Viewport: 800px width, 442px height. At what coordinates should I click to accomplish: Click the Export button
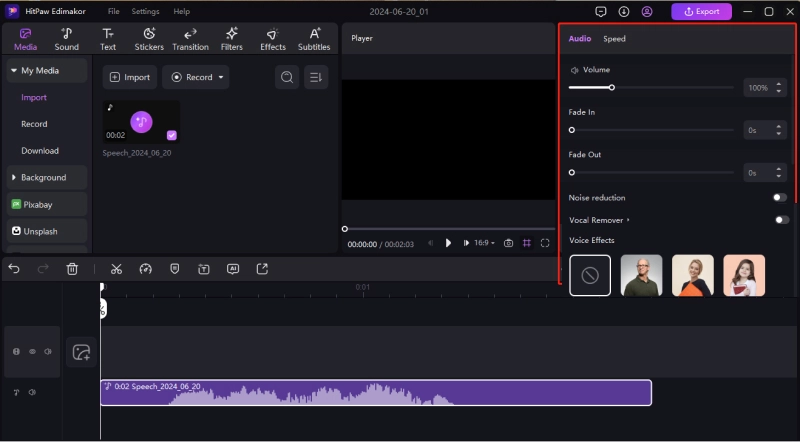pos(701,12)
